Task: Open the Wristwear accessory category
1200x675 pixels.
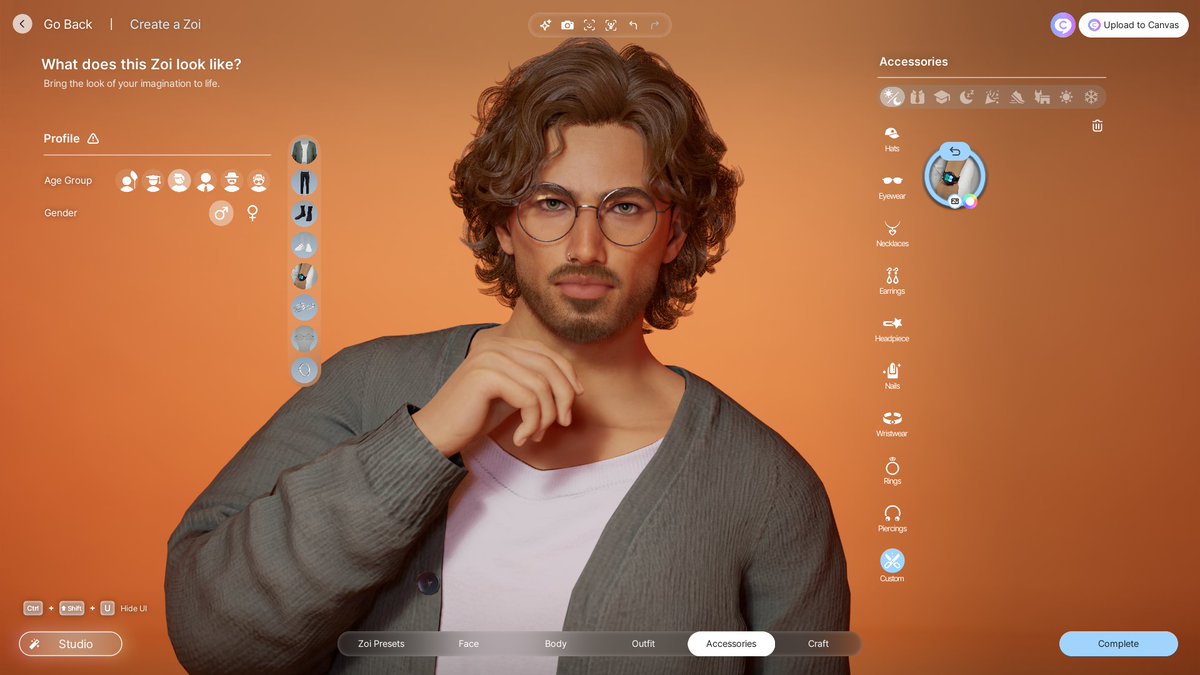Action: (x=892, y=424)
